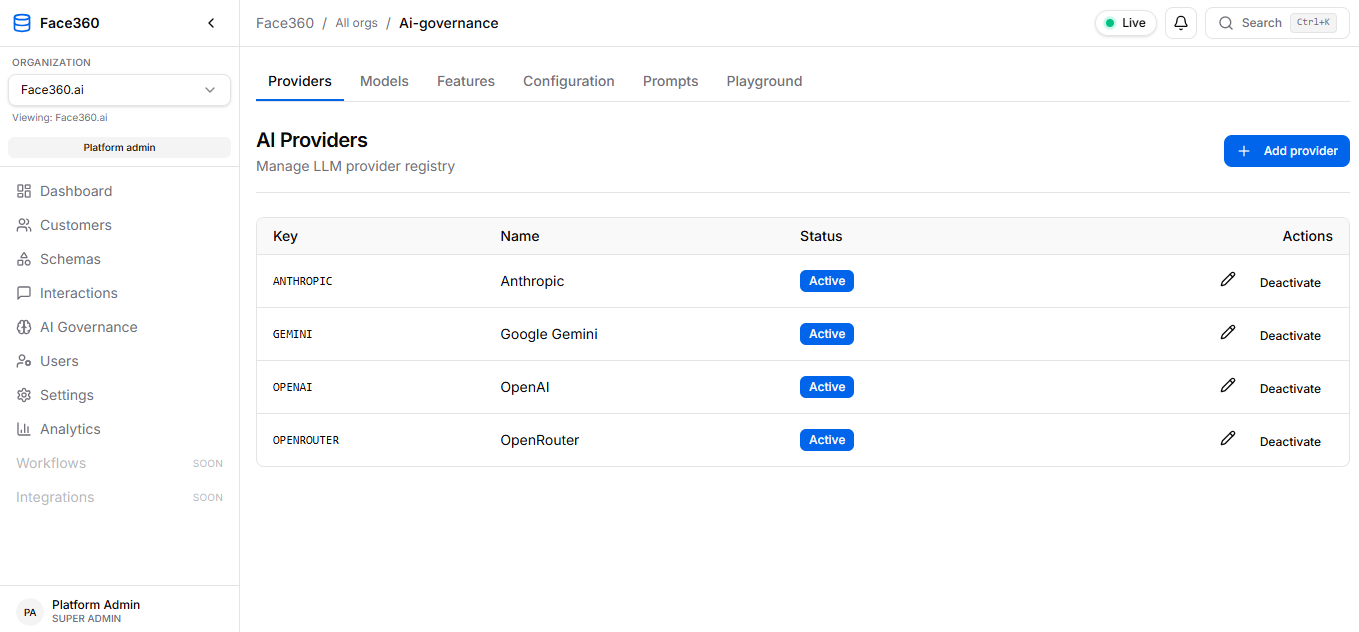Deactivate the Anthropic provider

(1290, 283)
